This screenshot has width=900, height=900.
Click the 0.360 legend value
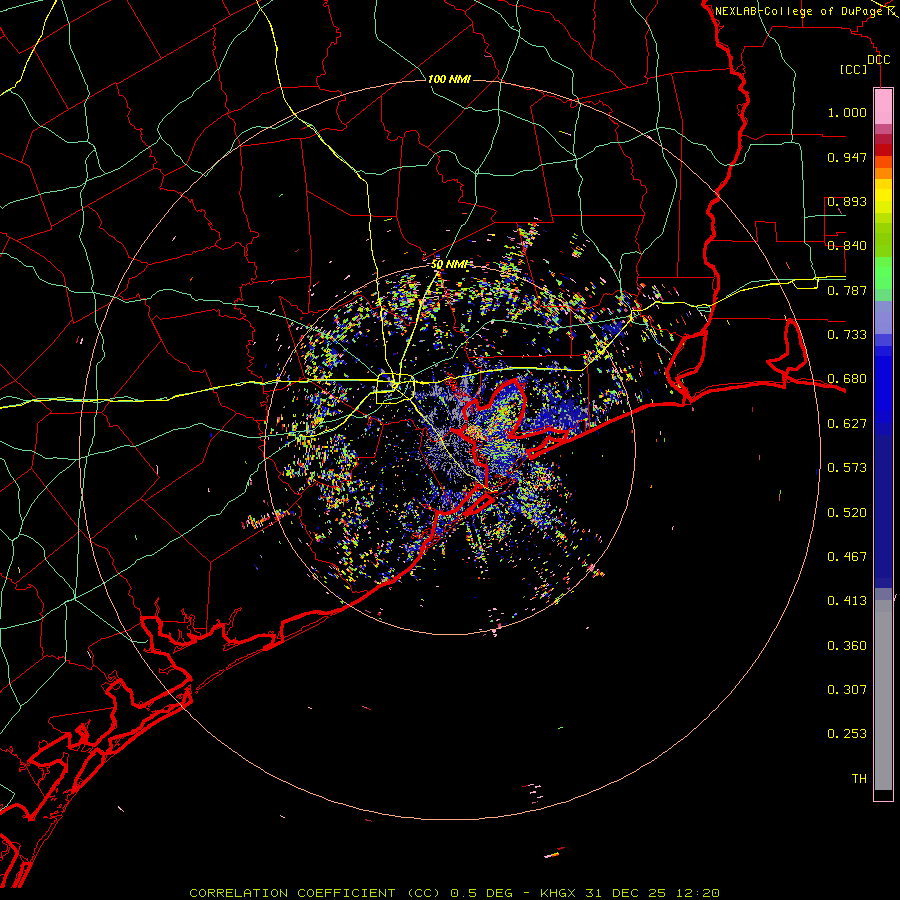tap(847, 646)
